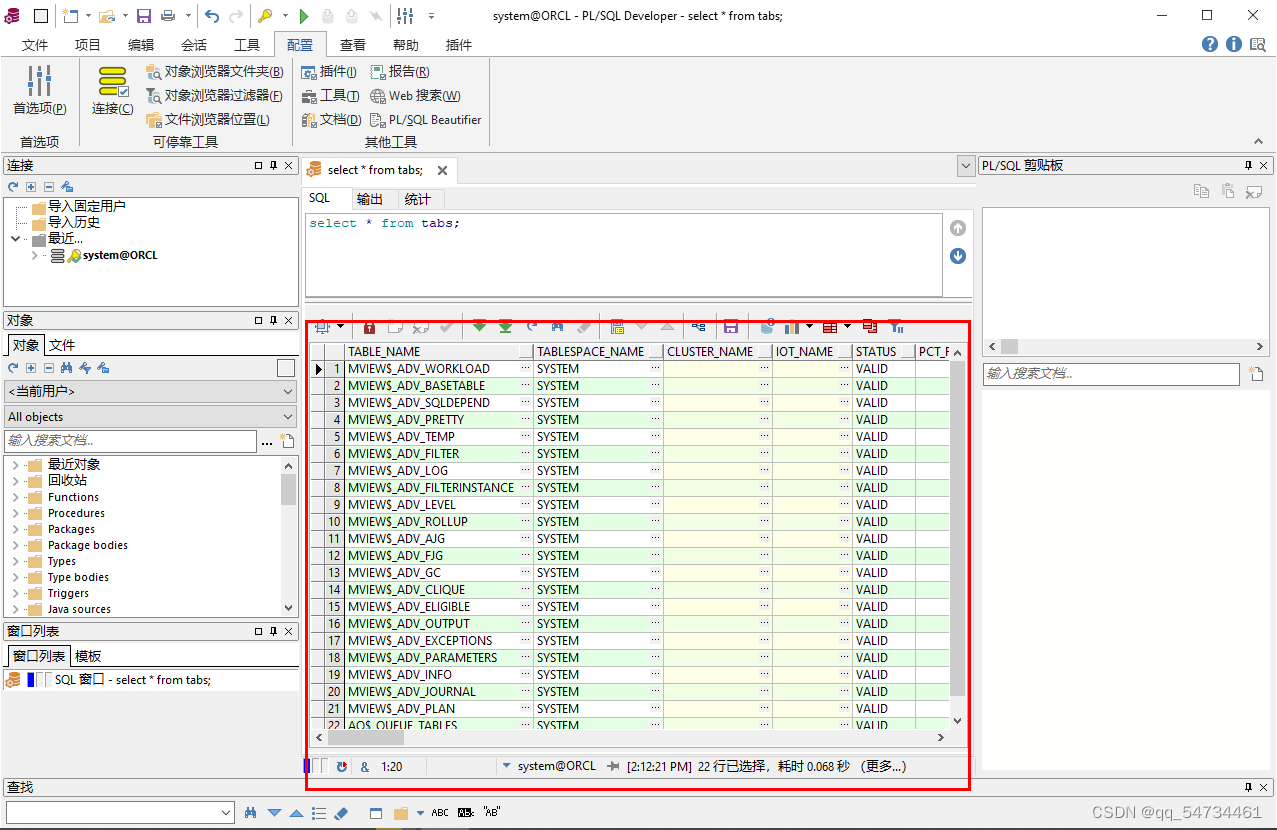Click the help question mark icon
Image resolution: width=1277 pixels, height=830 pixels.
[x=1210, y=44]
